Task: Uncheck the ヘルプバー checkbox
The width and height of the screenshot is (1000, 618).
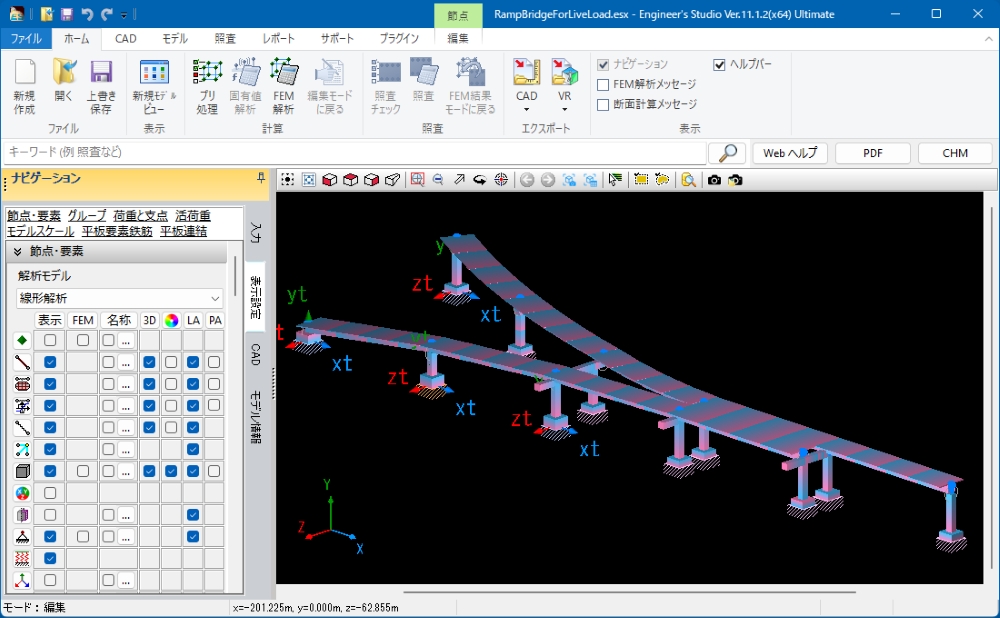Action: tap(719, 64)
